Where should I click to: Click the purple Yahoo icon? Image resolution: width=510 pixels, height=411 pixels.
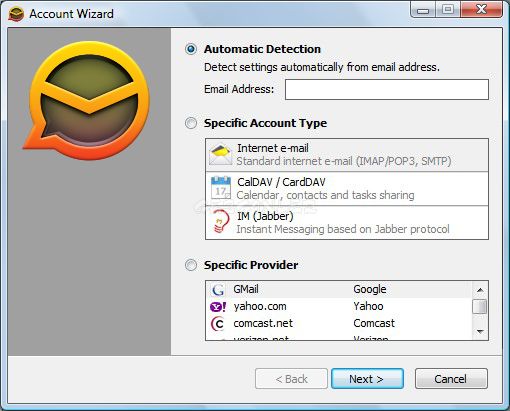pyautogui.click(x=218, y=306)
